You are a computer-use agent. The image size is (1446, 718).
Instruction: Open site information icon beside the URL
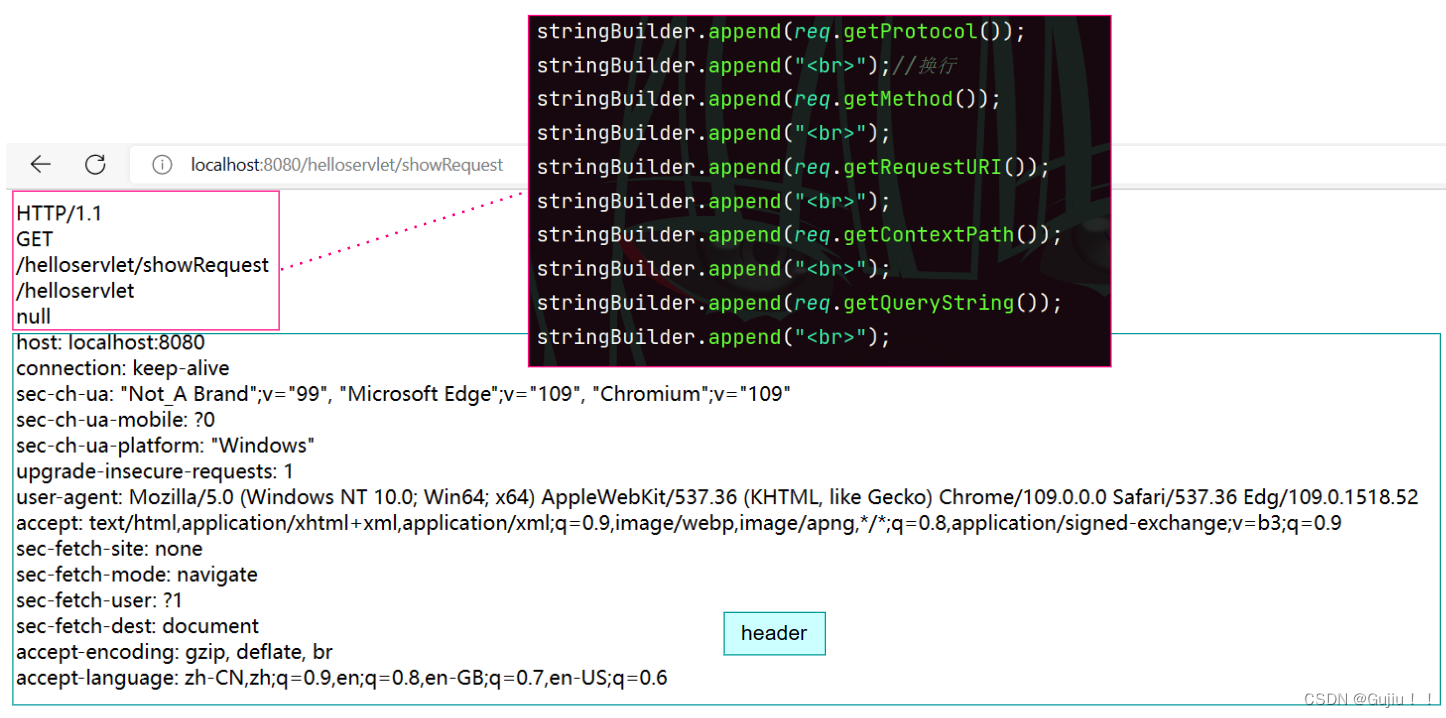pyautogui.click(x=162, y=165)
